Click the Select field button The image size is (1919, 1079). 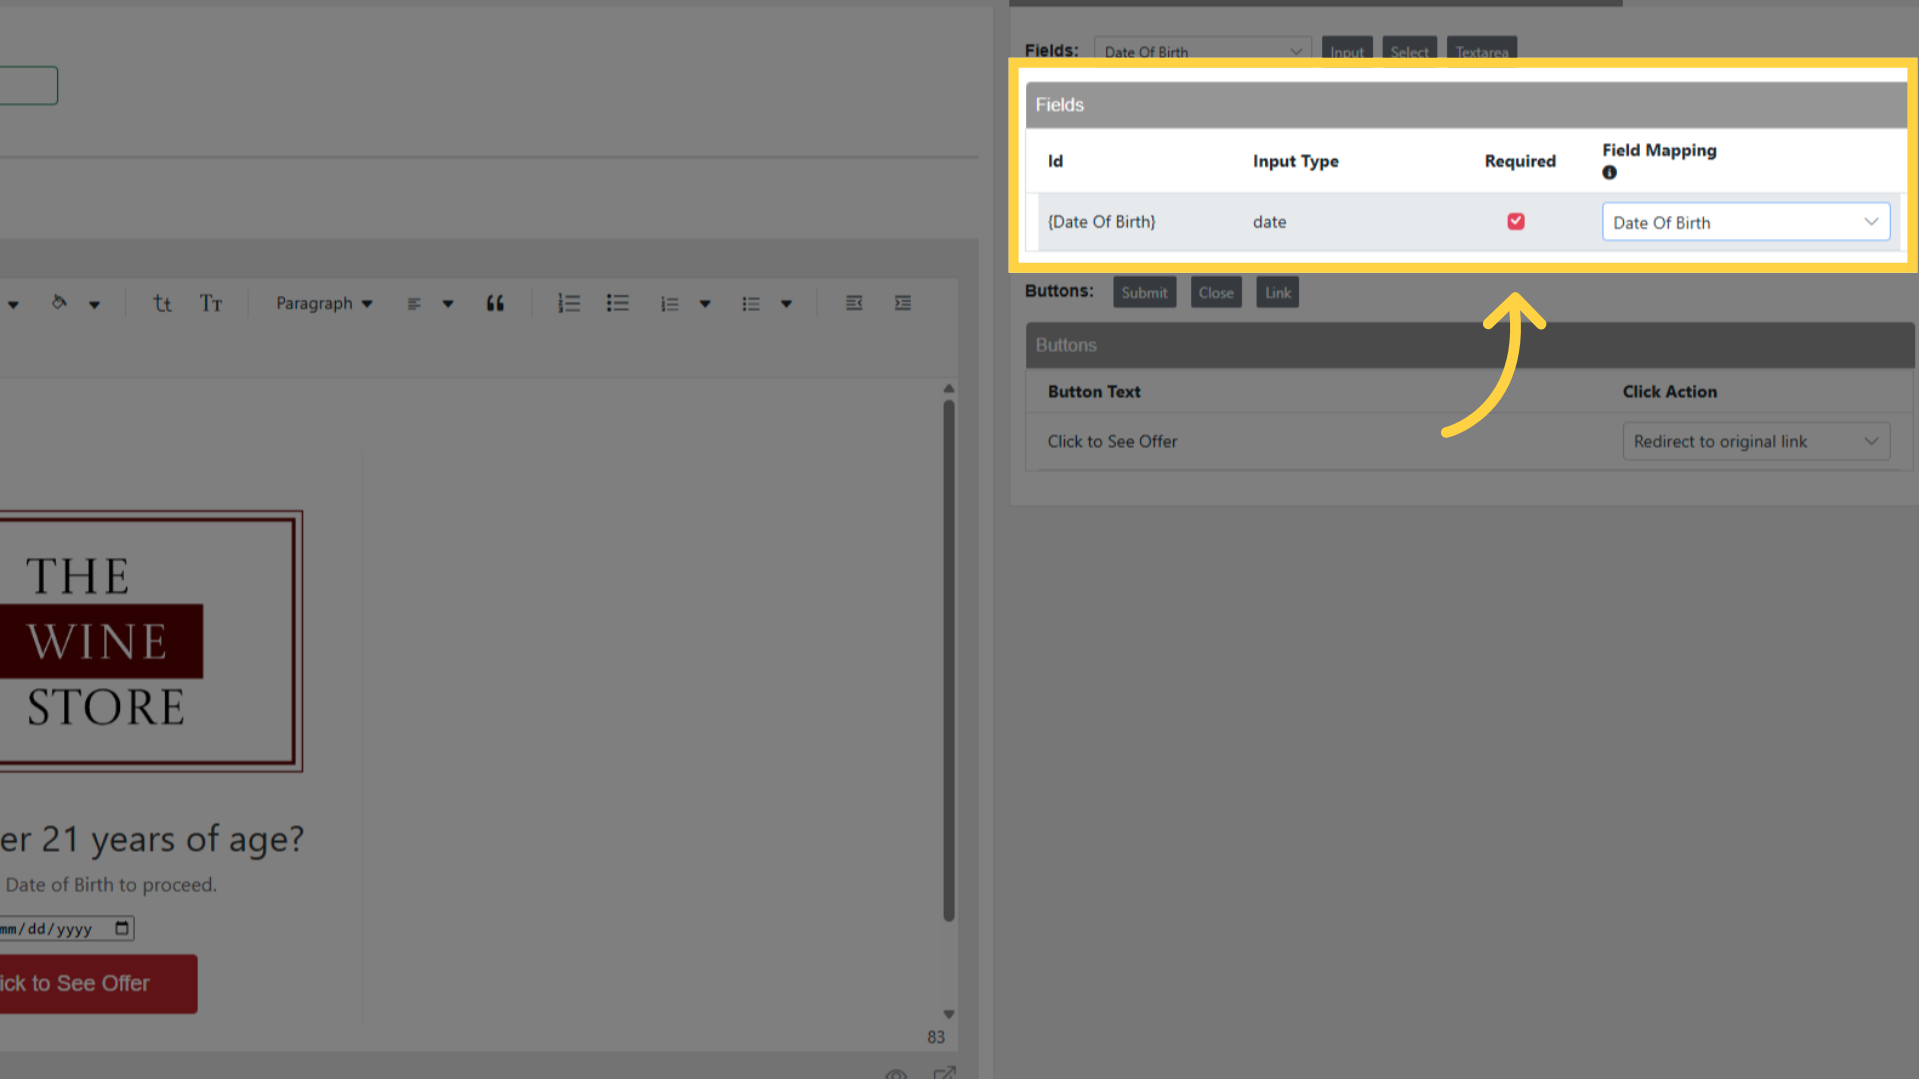(x=1409, y=51)
